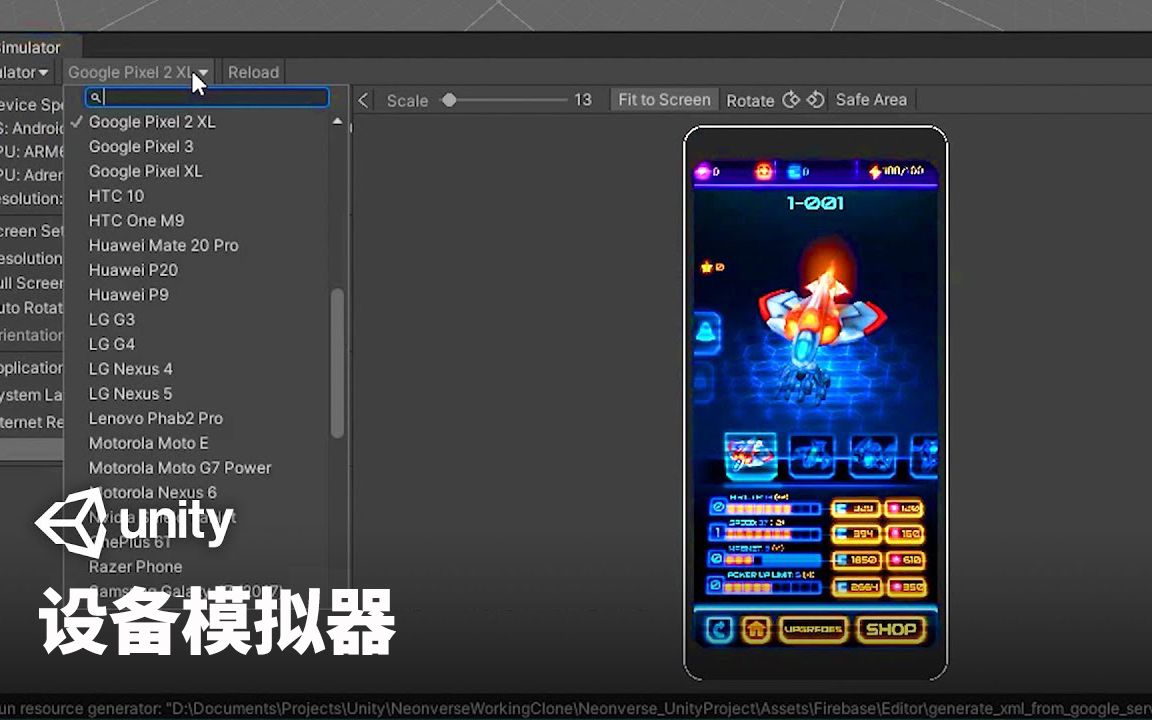Tap the back arrow icon in game preview

(x=719, y=629)
